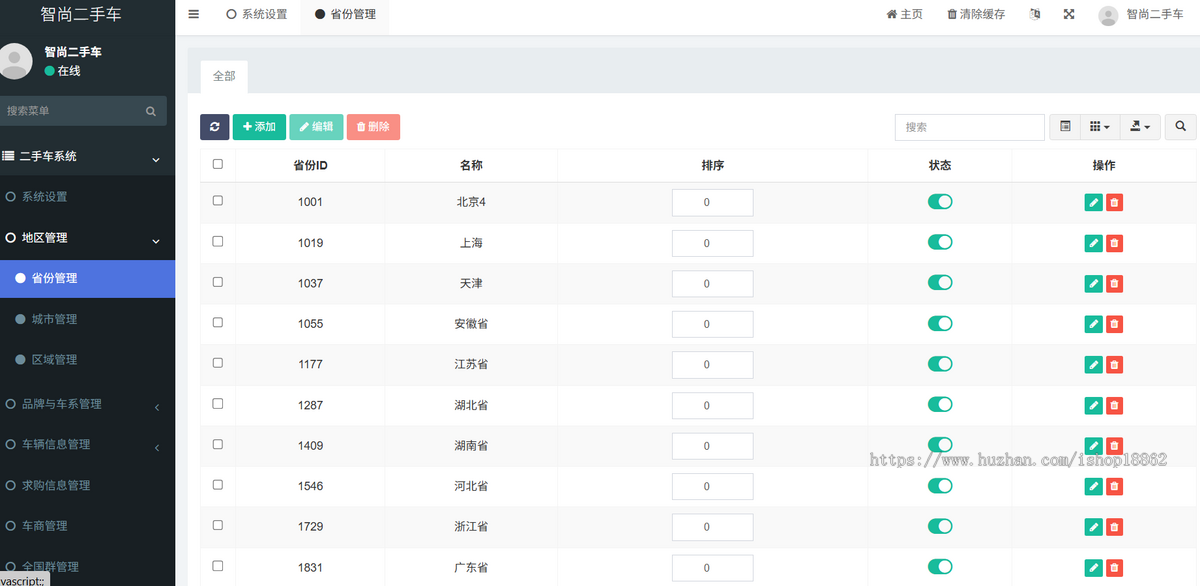Click the green 添加 button
This screenshot has width=1200, height=586.
tap(259, 127)
